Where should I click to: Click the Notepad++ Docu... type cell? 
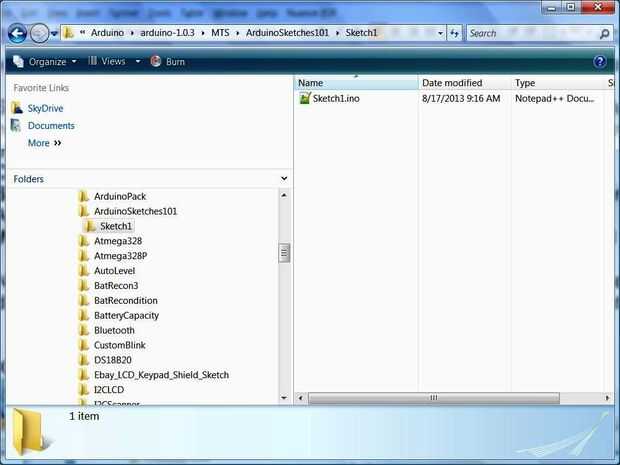pos(554,98)
